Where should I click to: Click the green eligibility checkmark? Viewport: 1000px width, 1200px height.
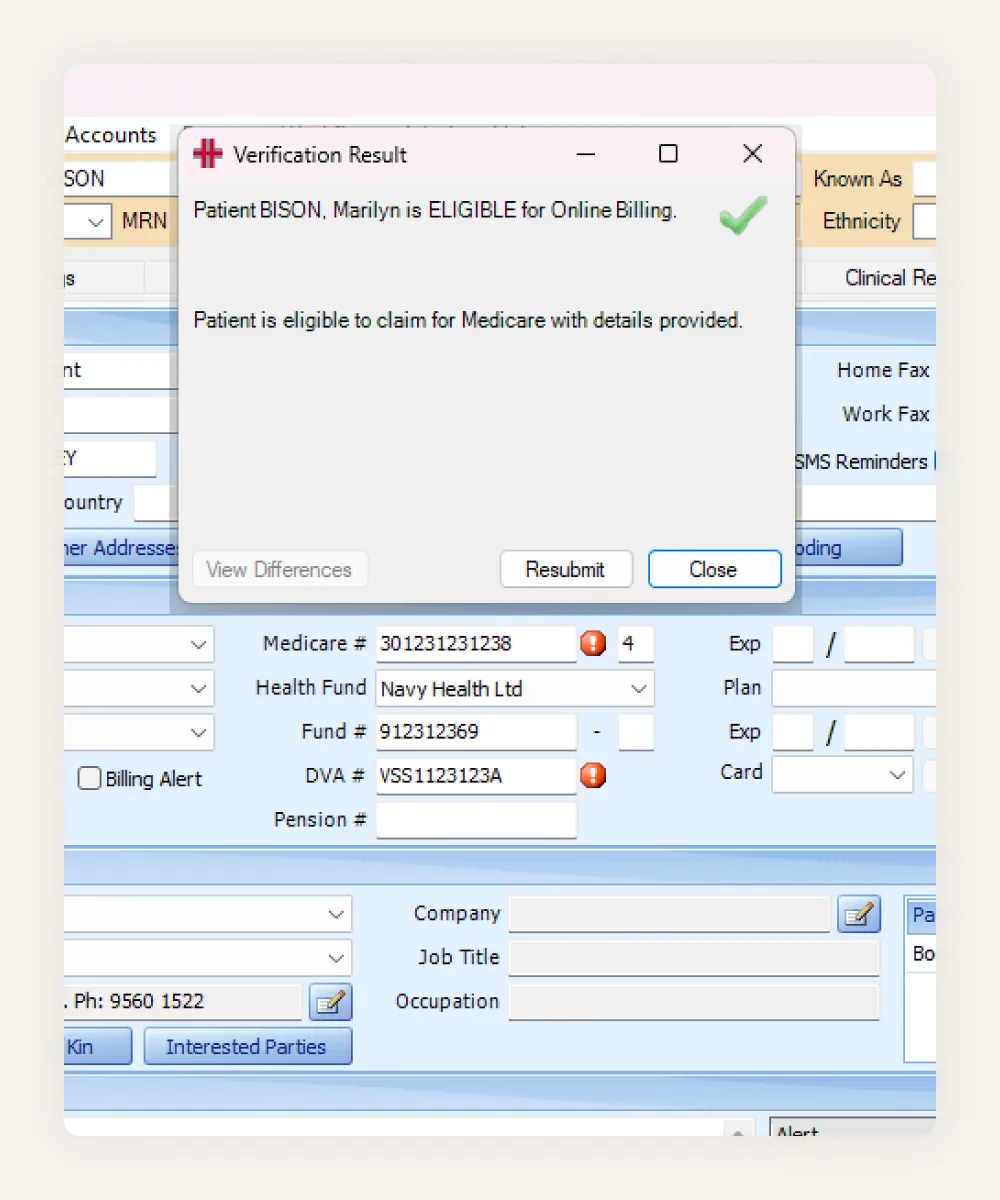pos(743,215)
